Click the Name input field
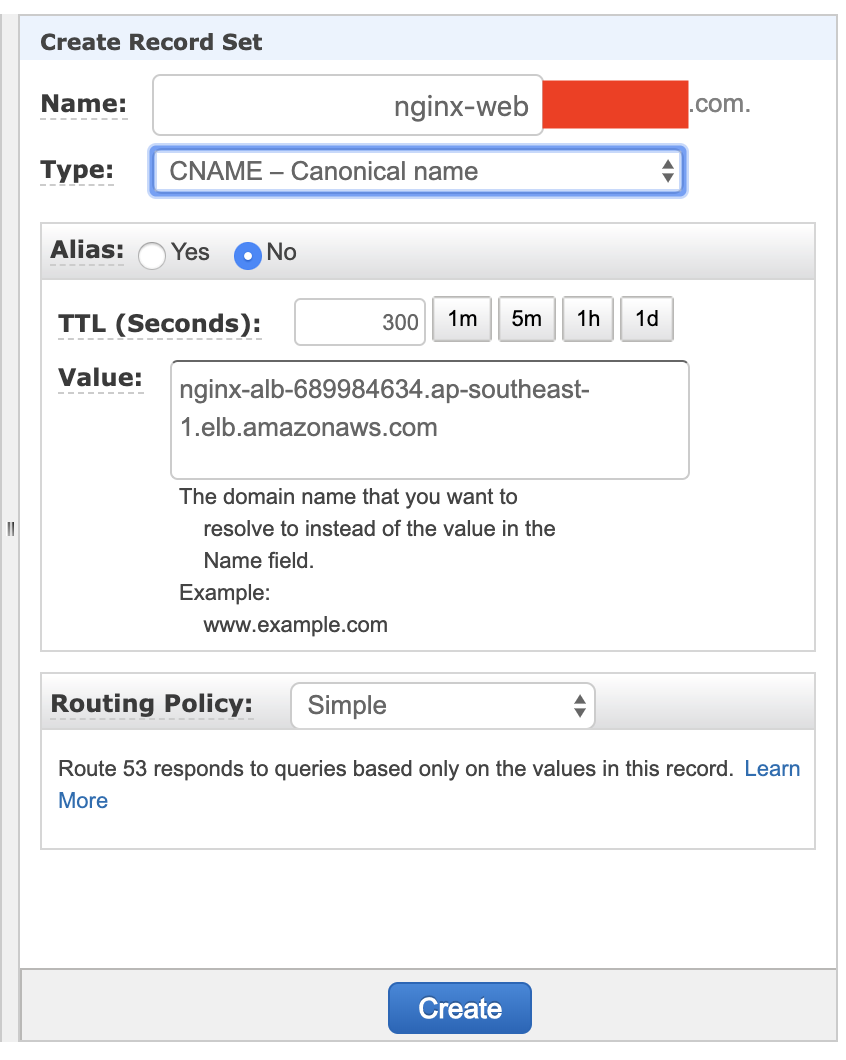Viewport: 846px width, 1060px height. pyautogui.click(x=347, y=105)
